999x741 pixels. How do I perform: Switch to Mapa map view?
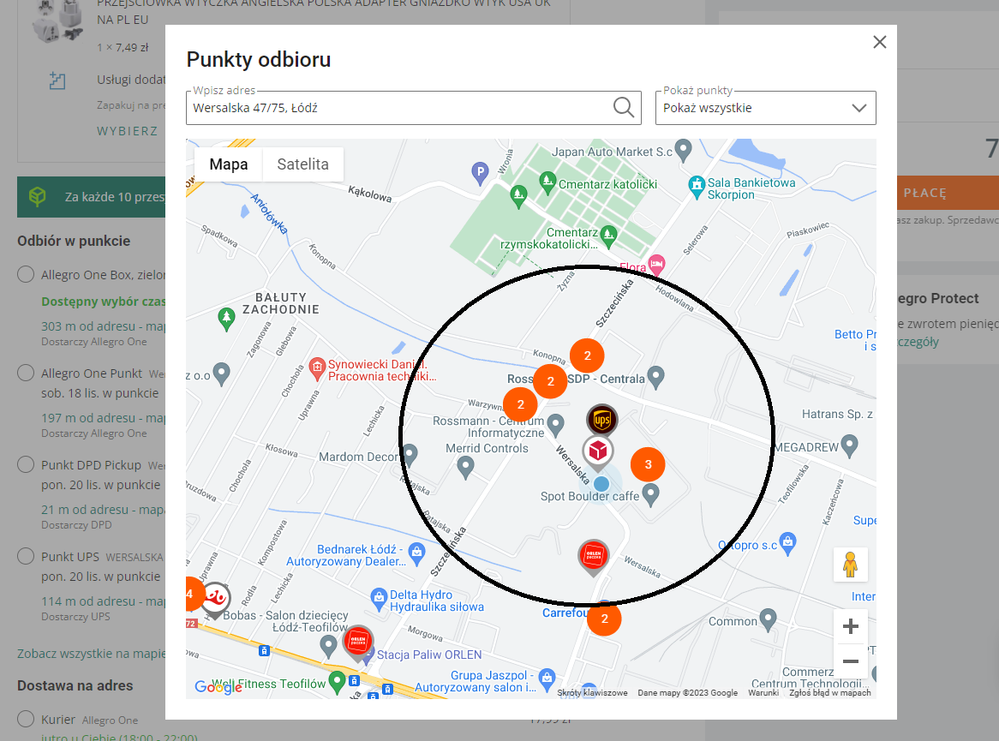pos(228,164)
